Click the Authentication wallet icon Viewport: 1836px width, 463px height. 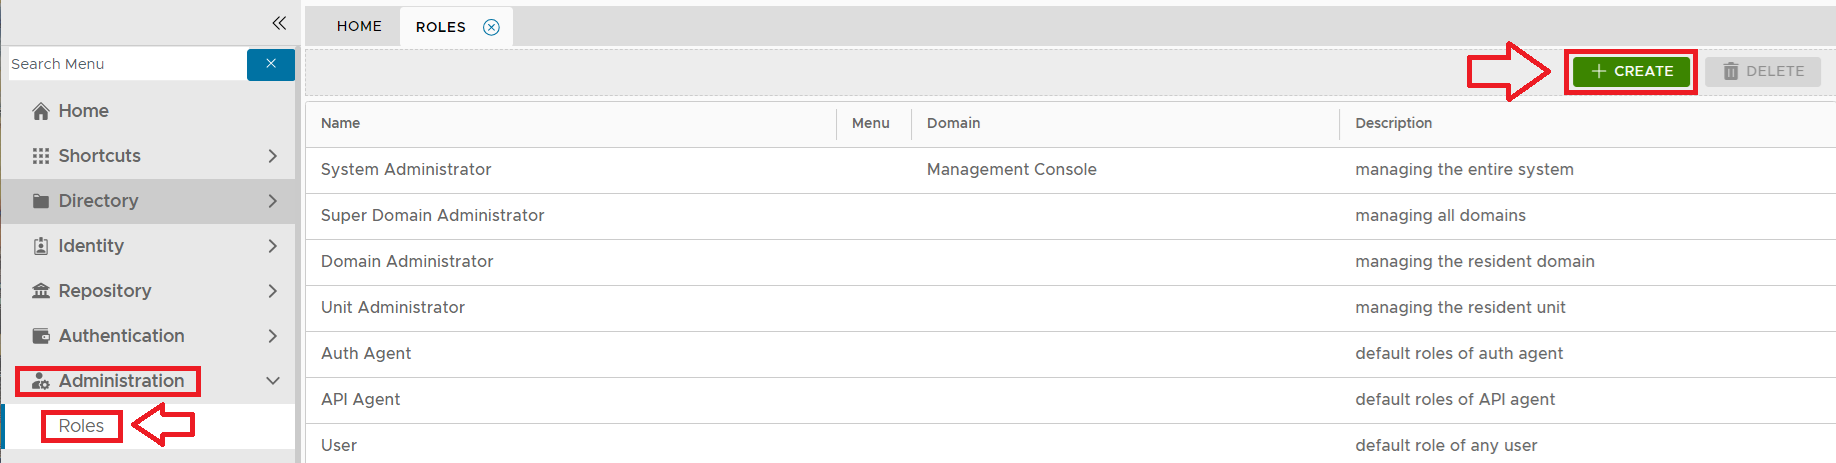pos(41,336)
